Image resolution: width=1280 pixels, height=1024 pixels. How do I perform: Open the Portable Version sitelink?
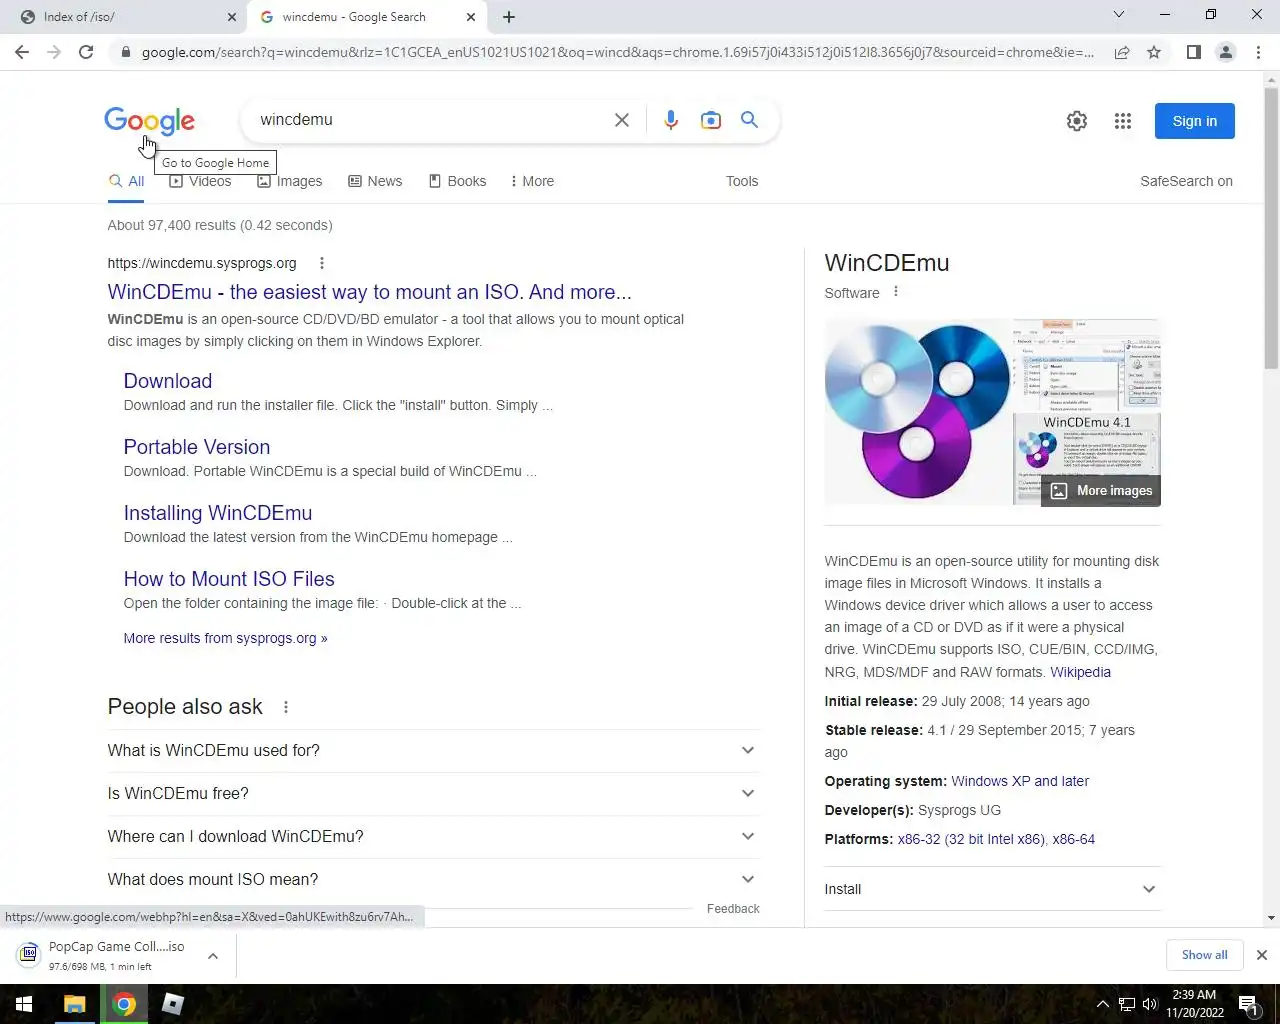tap(197, 447)
